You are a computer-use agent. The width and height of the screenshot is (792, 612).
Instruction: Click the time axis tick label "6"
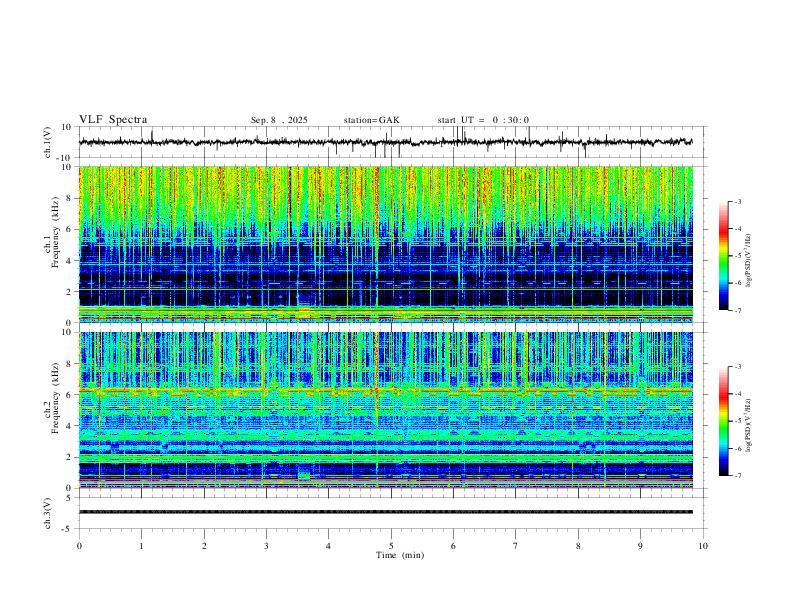[453, 546]
